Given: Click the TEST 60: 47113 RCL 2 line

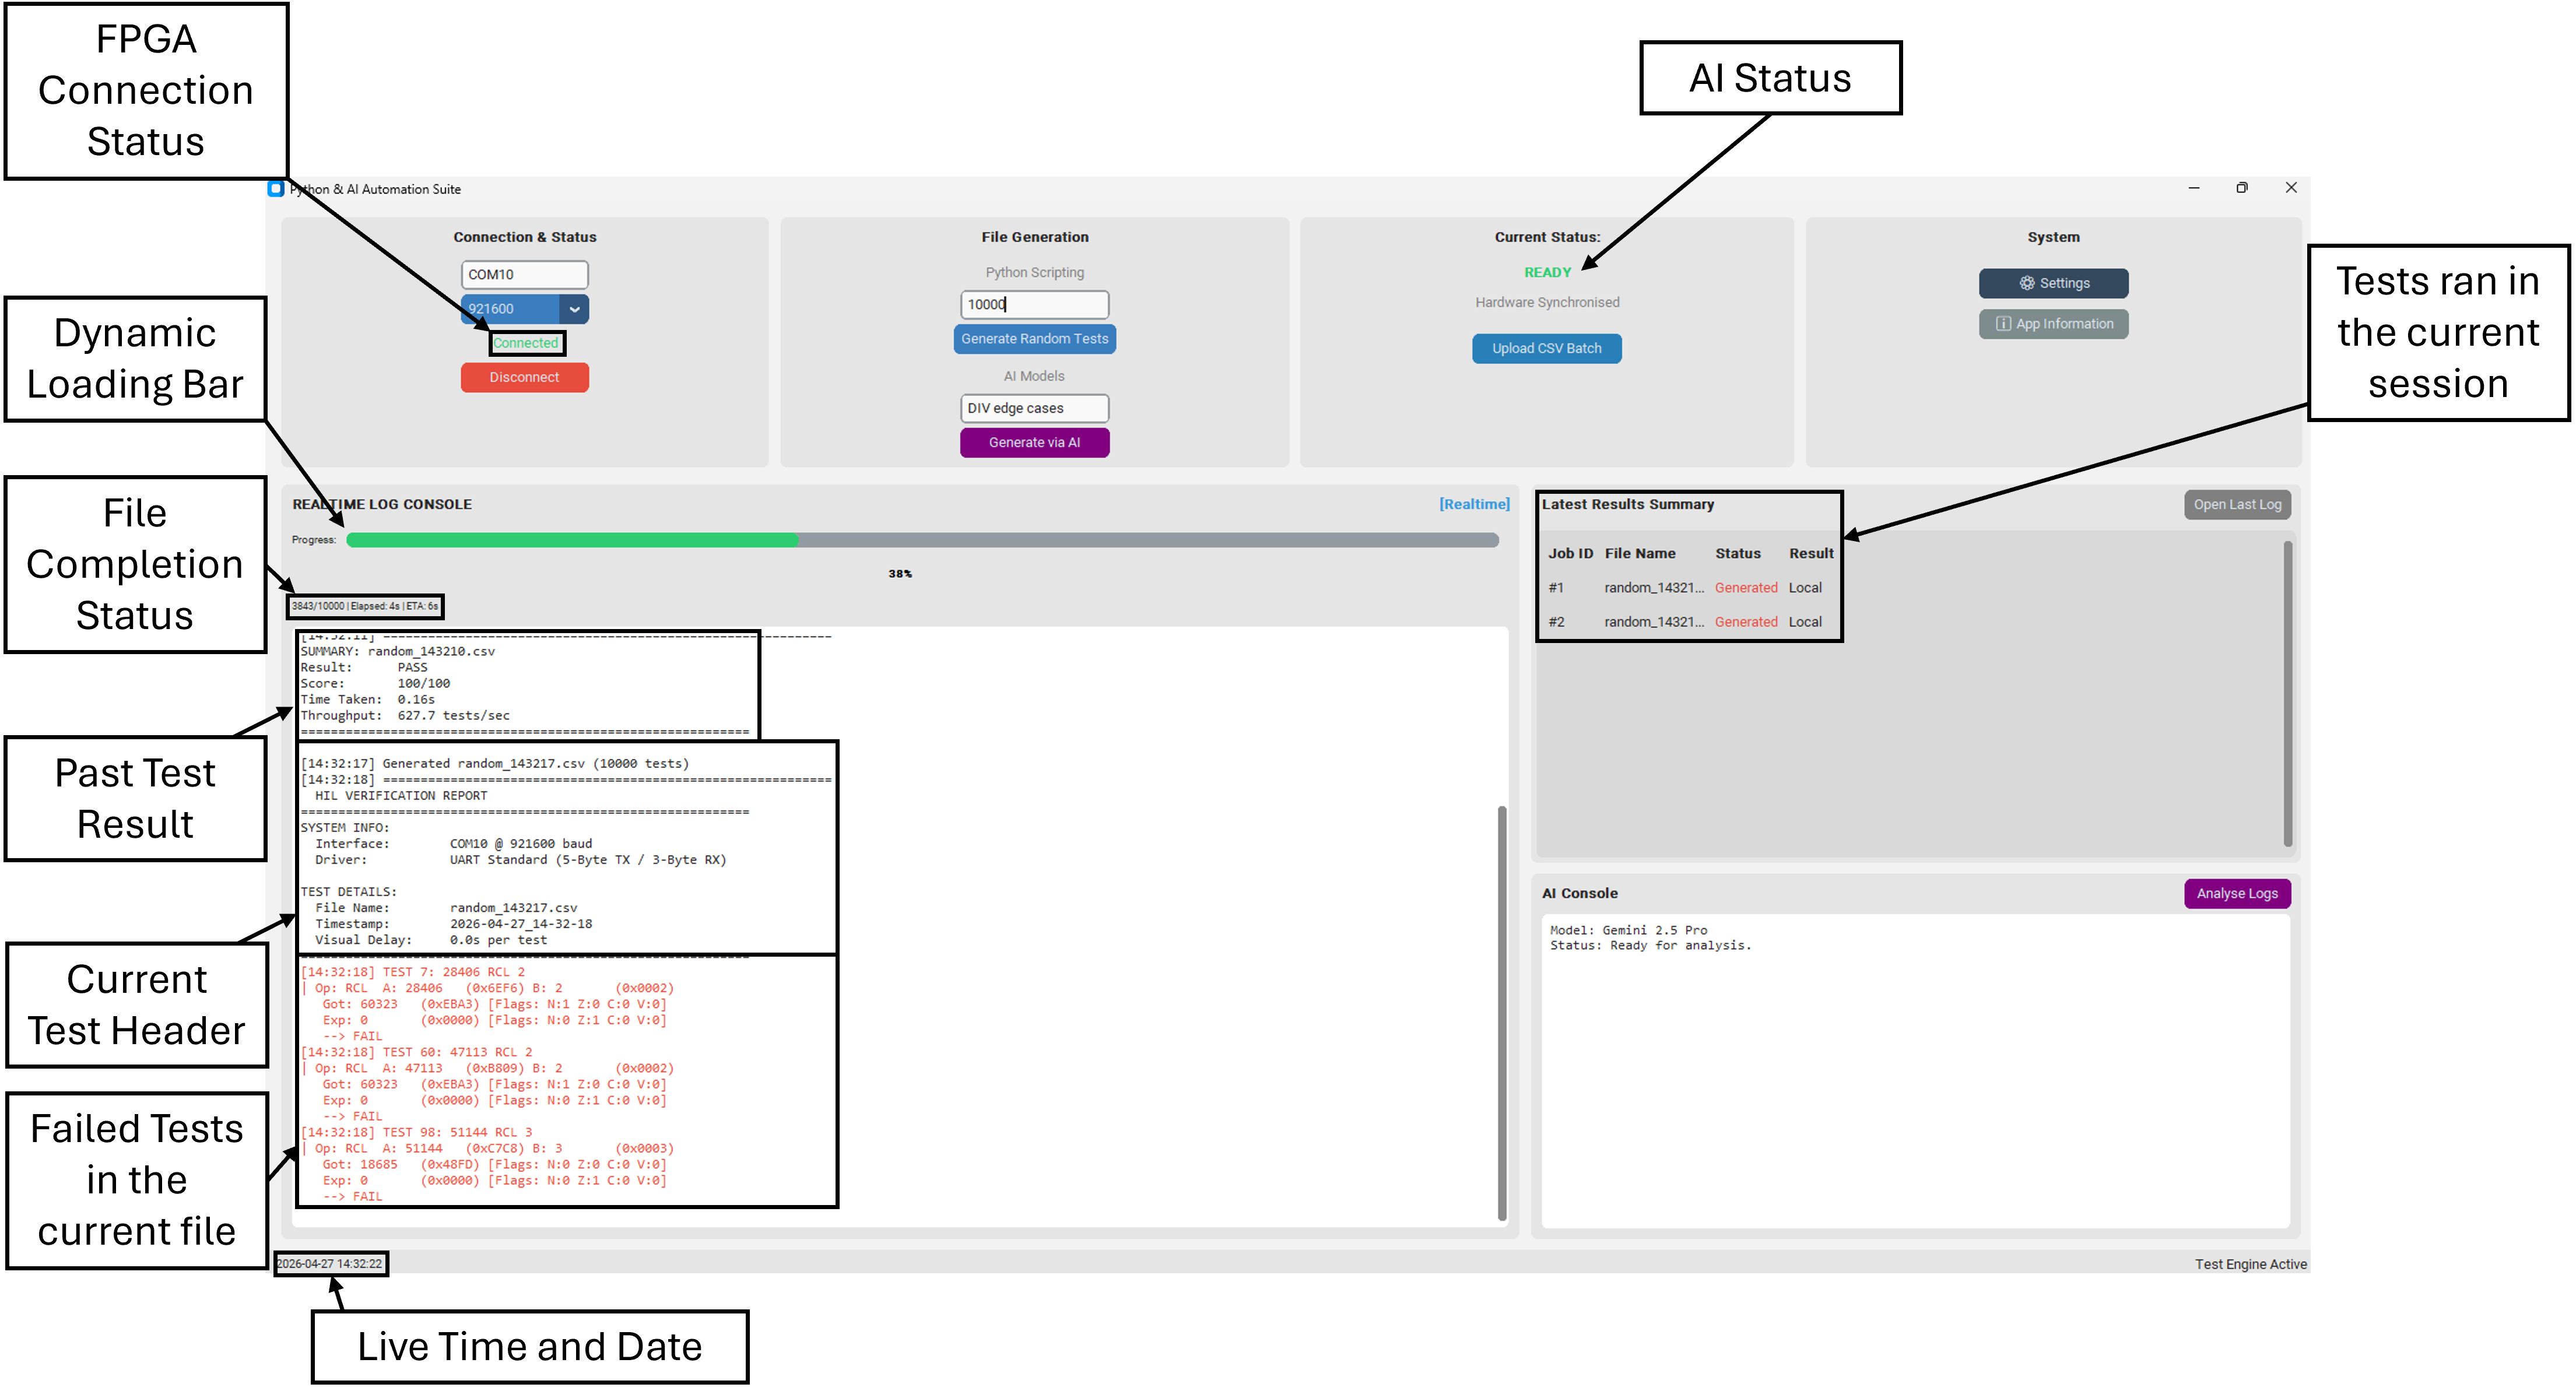Looking at the screenshot, I should tap(416, 1052).
